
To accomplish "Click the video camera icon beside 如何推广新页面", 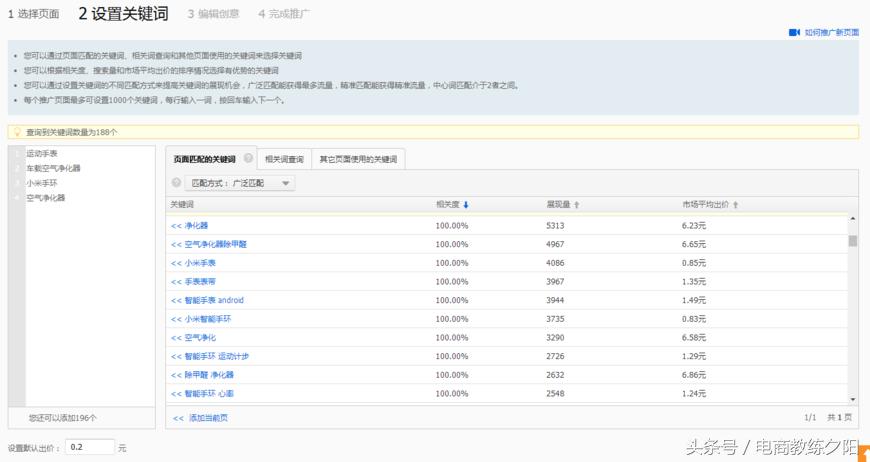I will pos(794,33).
